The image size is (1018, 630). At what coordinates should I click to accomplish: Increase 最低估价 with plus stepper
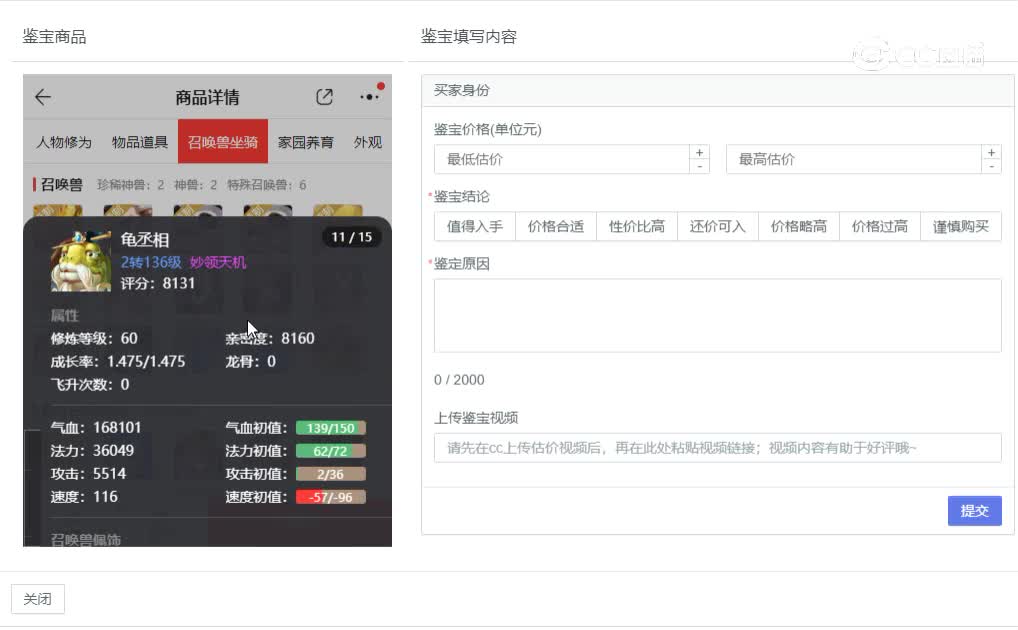pyautogui.click(x=699, y=152)
